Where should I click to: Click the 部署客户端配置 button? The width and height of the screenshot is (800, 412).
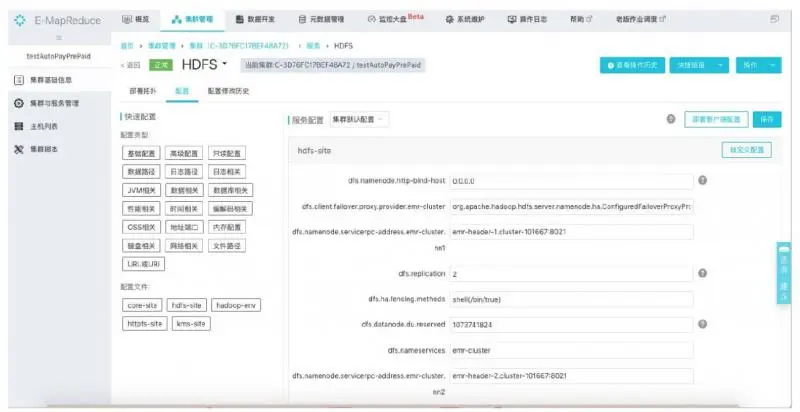coord(716,119)
